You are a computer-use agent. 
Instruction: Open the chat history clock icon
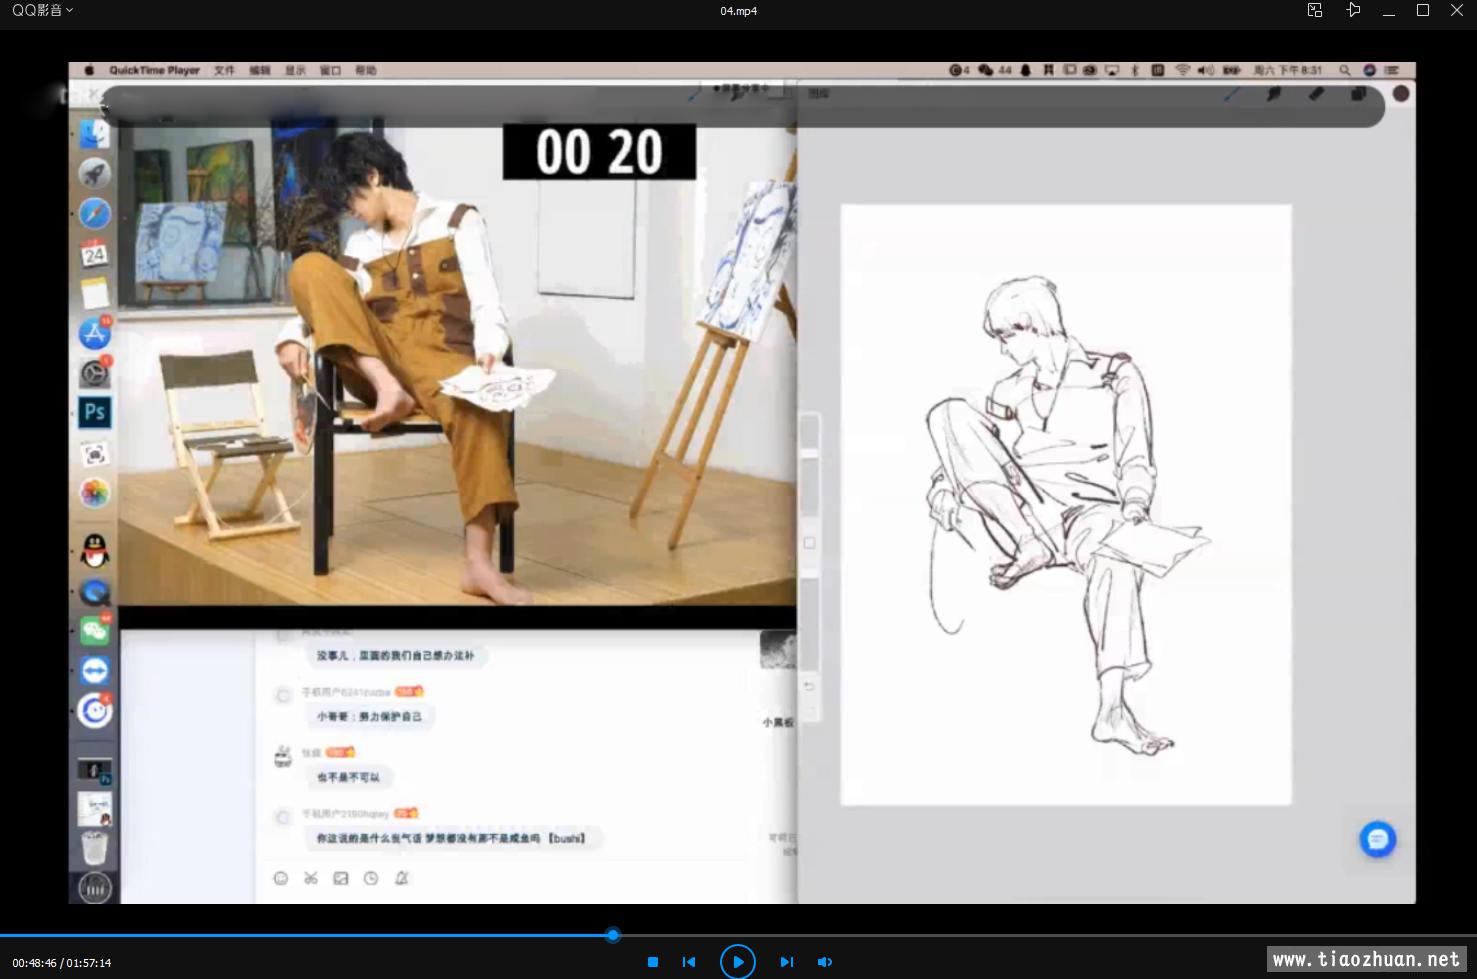click(371, 878)
